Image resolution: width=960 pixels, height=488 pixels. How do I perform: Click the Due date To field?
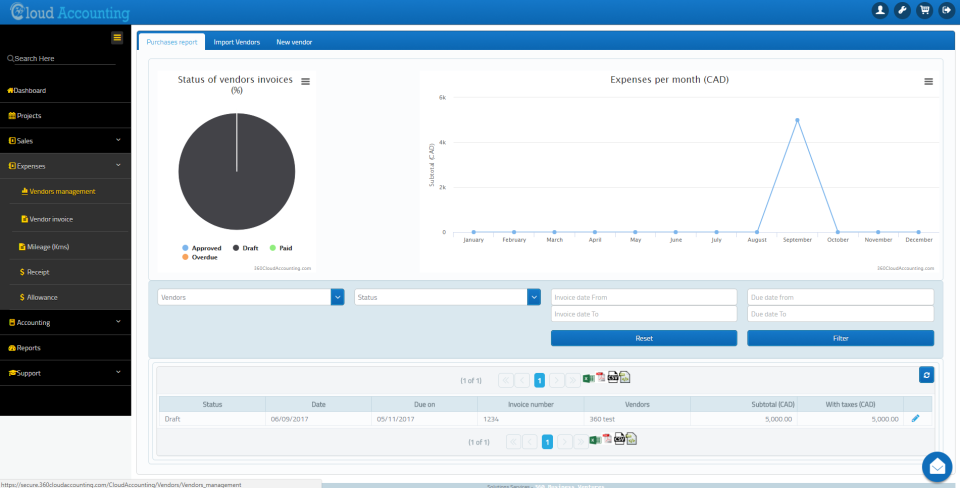coord(841,313)
